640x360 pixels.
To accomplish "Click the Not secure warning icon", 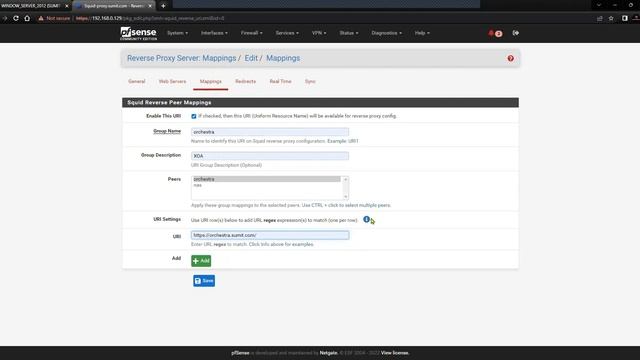I will pyautogui.click(x=41, y=18).
